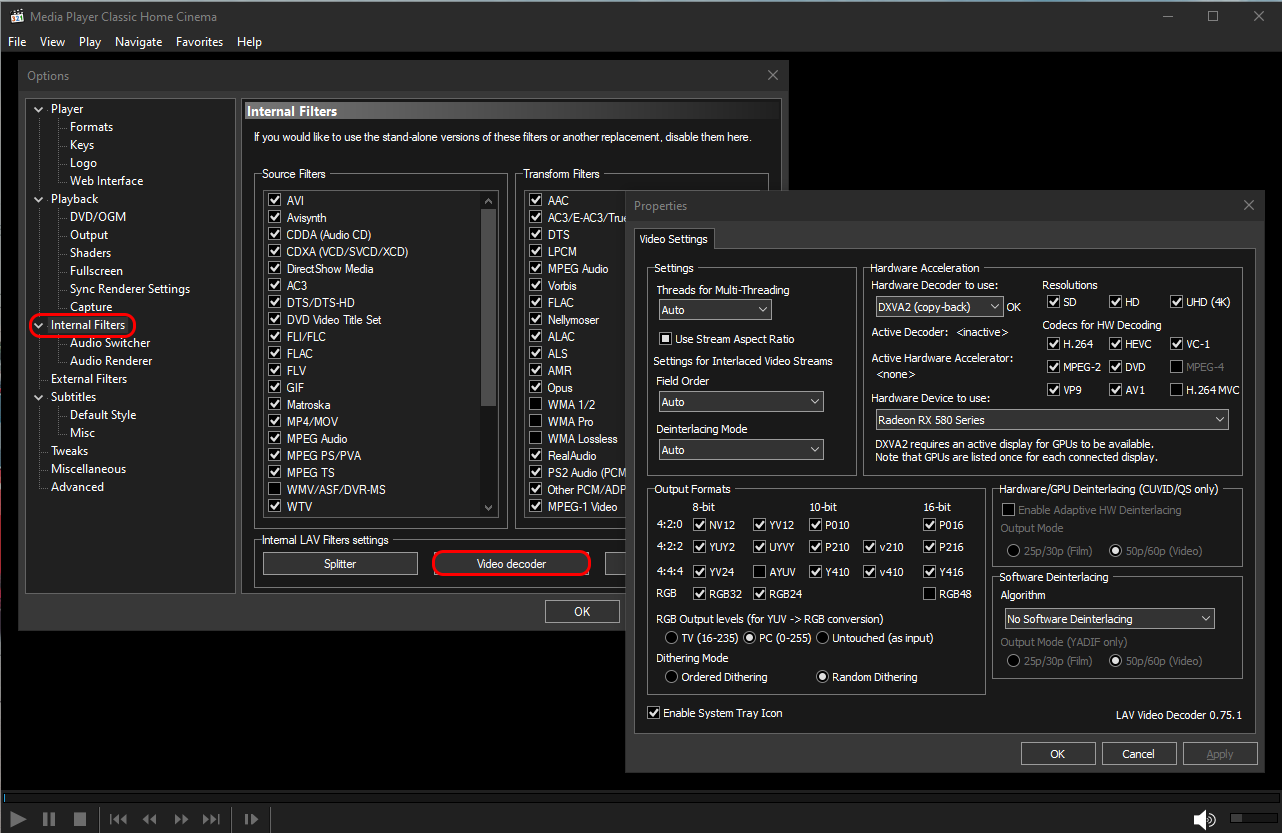Toggle AV1 hardware decoding checkbox
Screen dimensions: 1282x833
[x=1115, y=390]
